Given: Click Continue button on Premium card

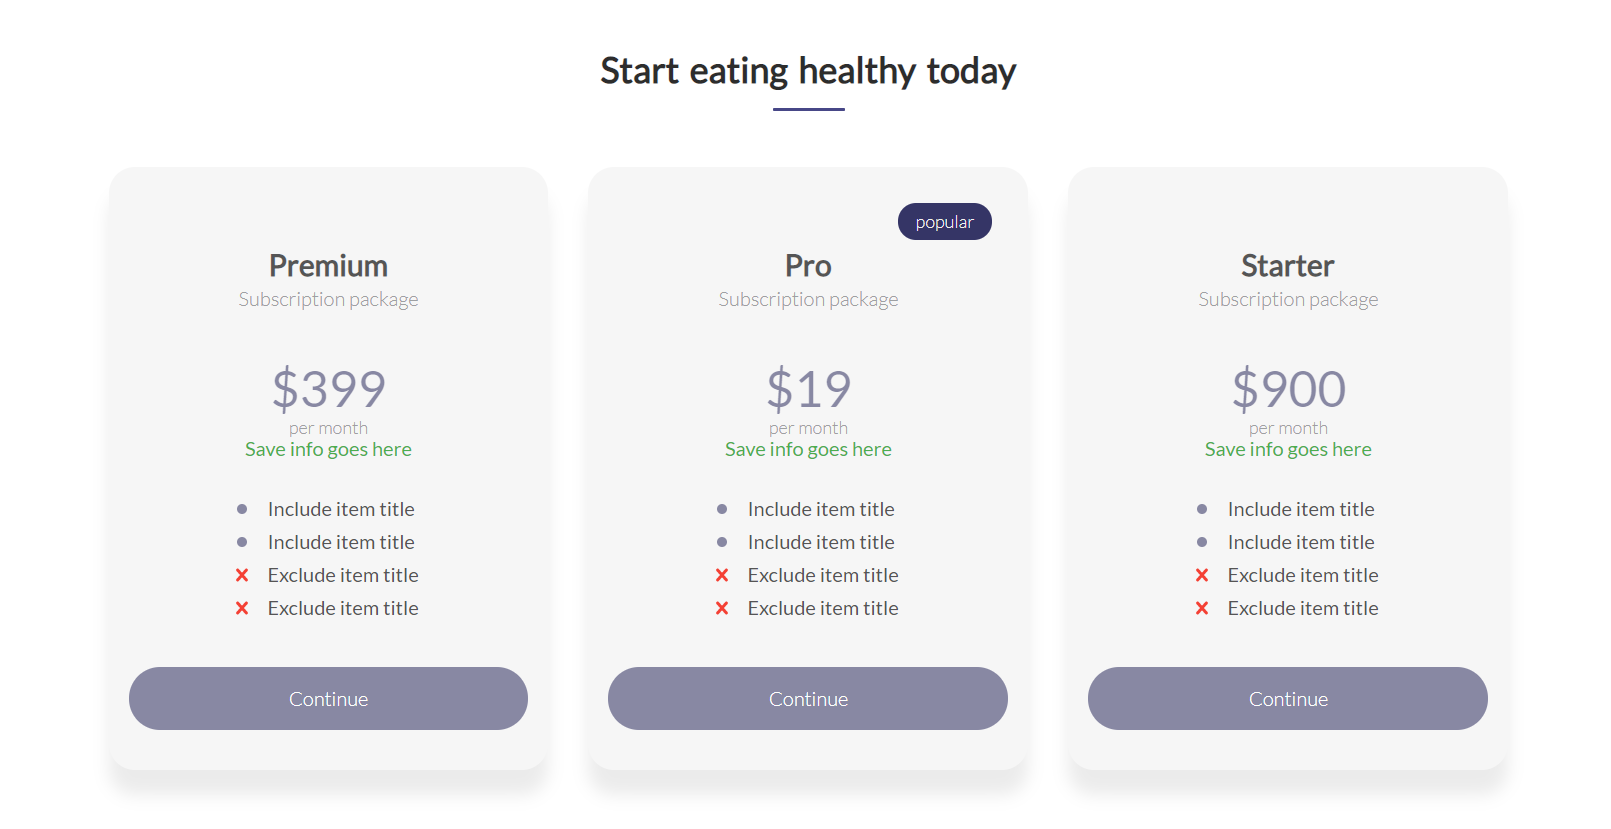Looking at the screenshot, I should tap(328, 698).
